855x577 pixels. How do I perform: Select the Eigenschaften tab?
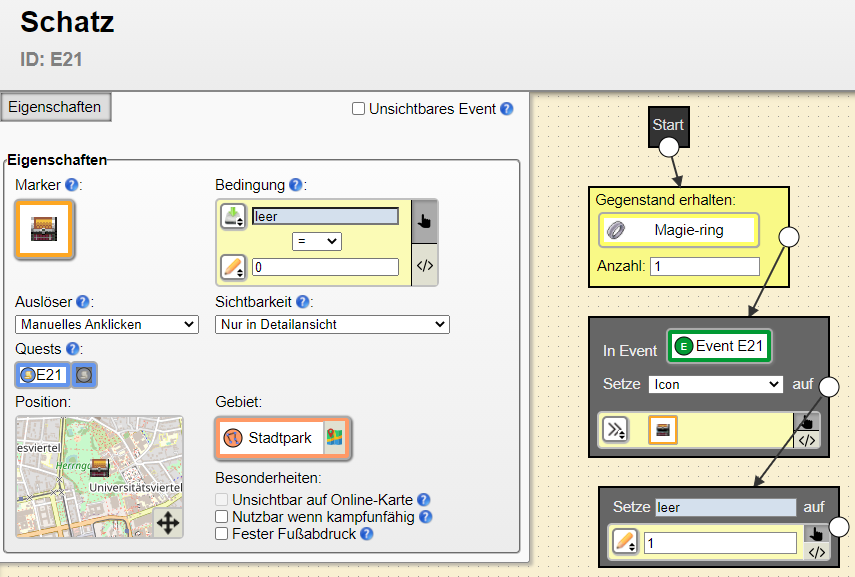click(x=54, y=107)
